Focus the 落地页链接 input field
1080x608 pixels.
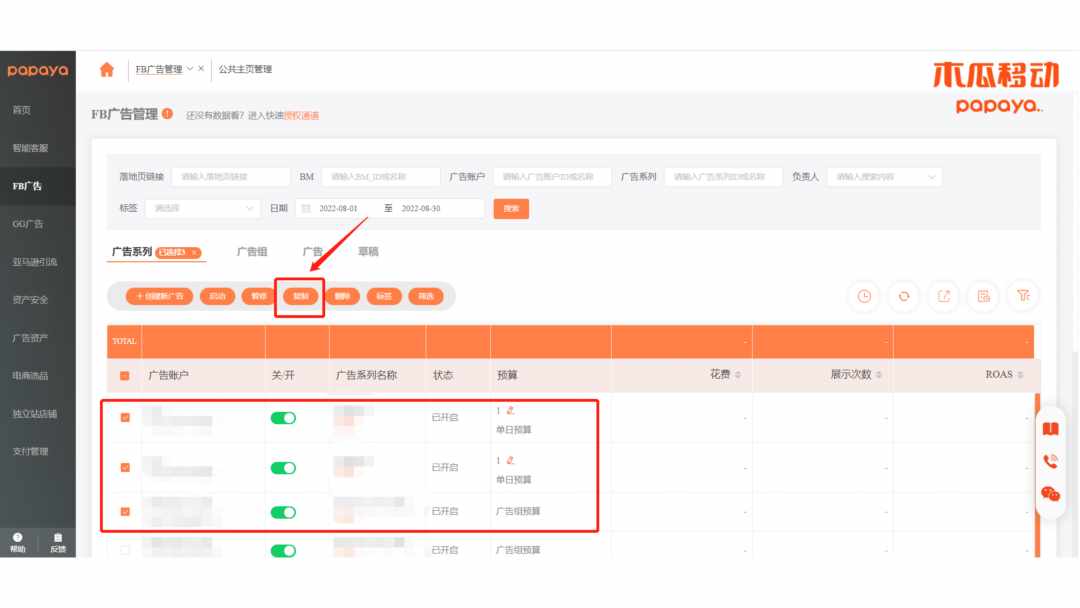[231, 177]
